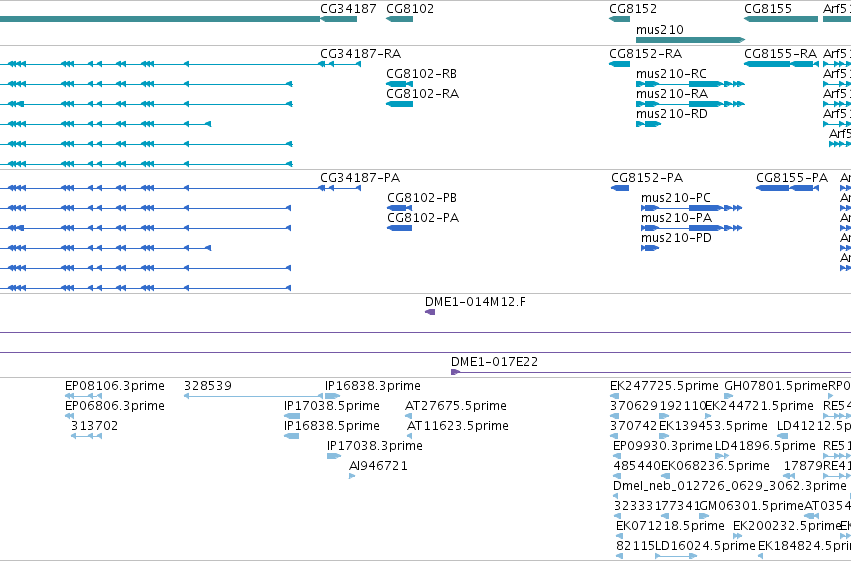851x561 pixels.
Task: Select the EP06806.3prime EST label
Action: point(115,406)
